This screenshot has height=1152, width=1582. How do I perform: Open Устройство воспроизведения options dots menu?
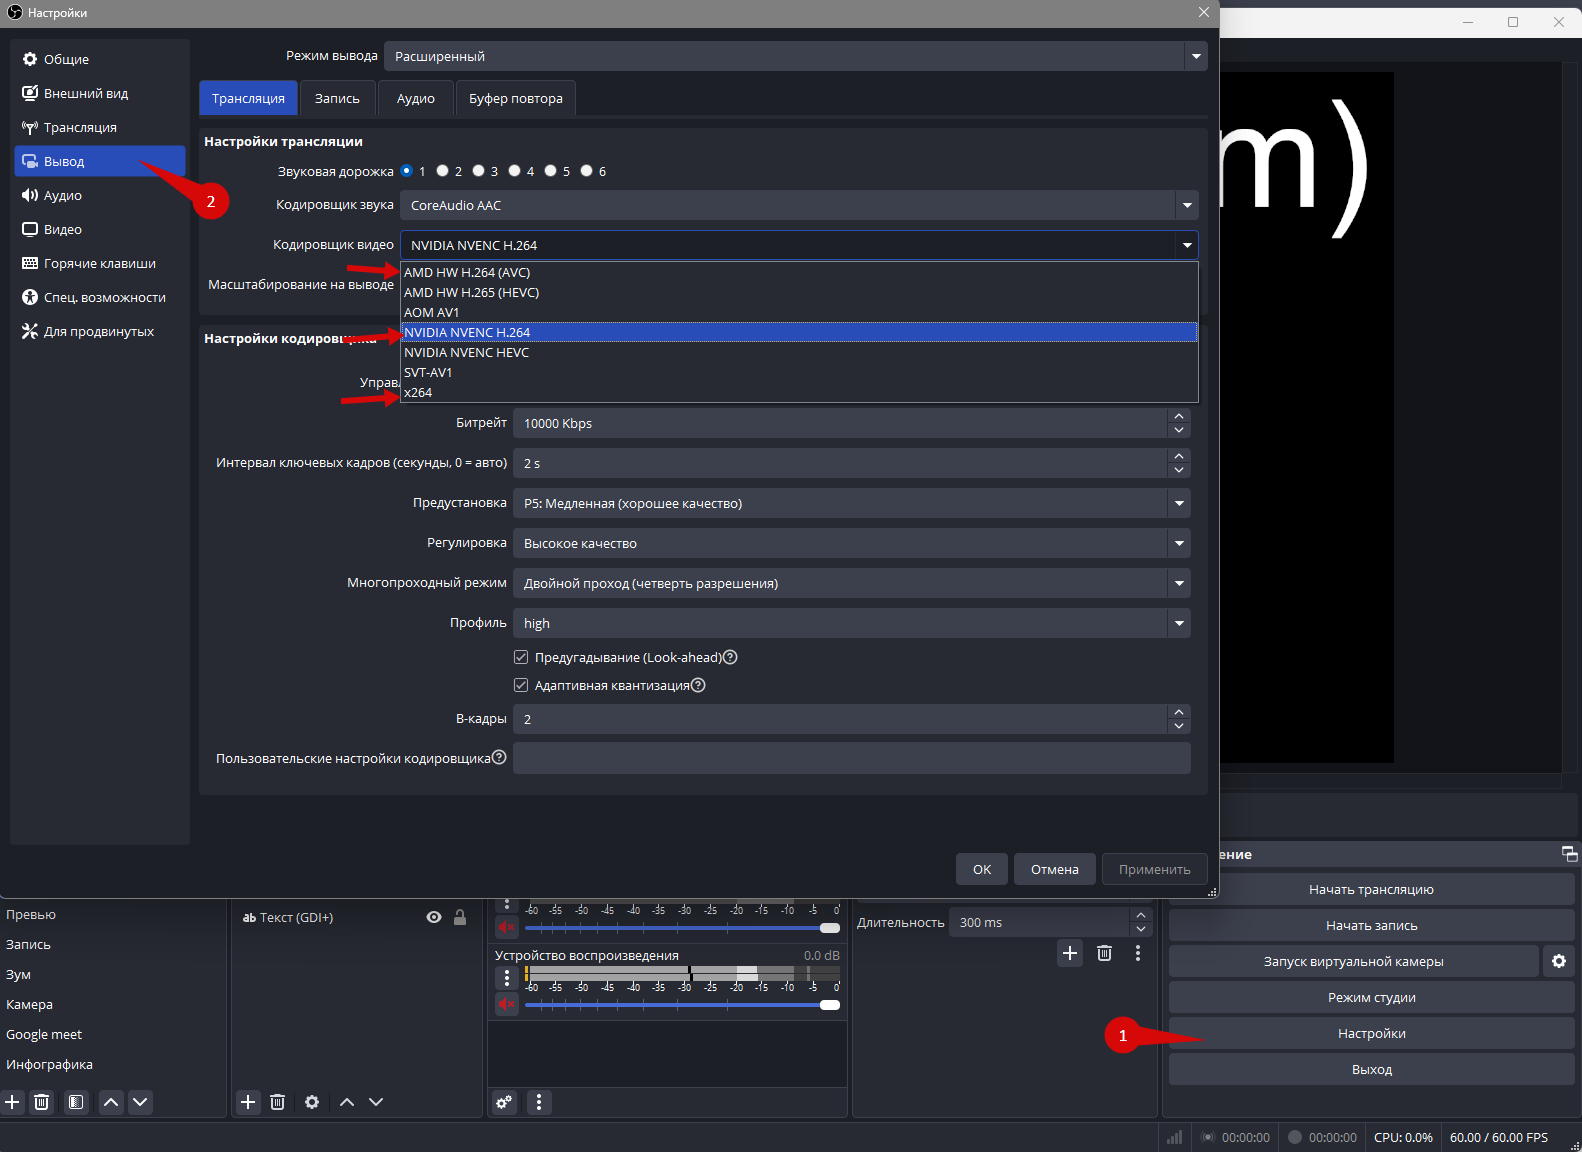pos(507,977)
